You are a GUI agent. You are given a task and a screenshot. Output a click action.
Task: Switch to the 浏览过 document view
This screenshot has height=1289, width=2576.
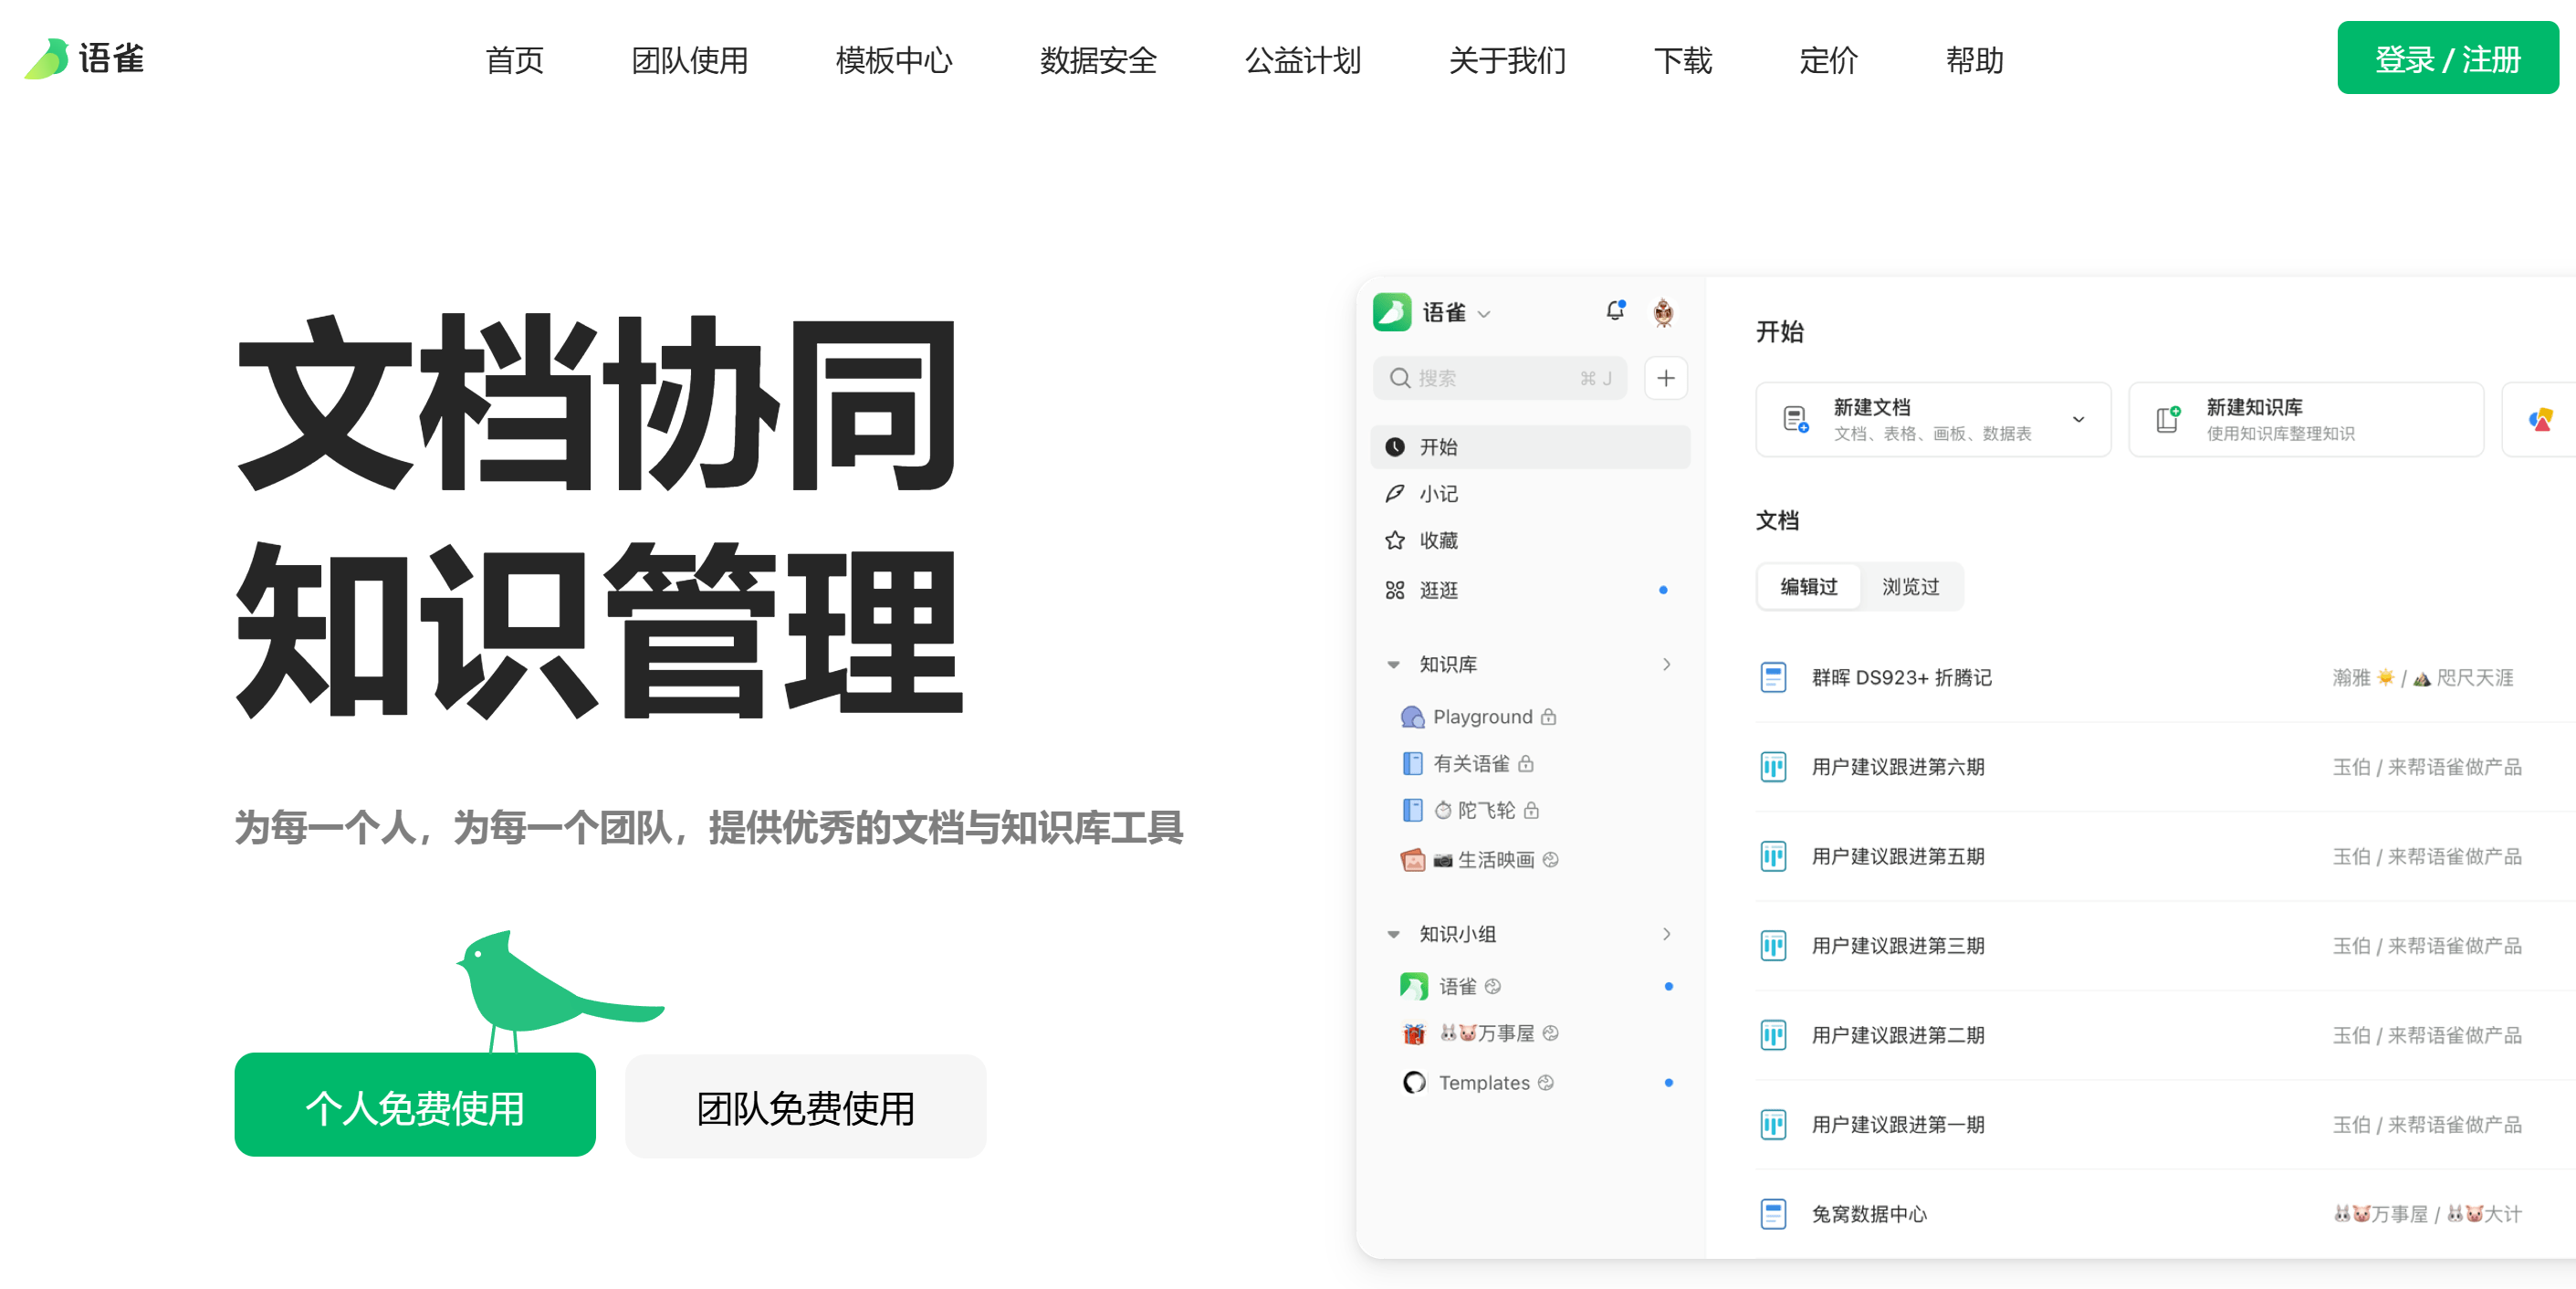click(x=1911, y=587)
